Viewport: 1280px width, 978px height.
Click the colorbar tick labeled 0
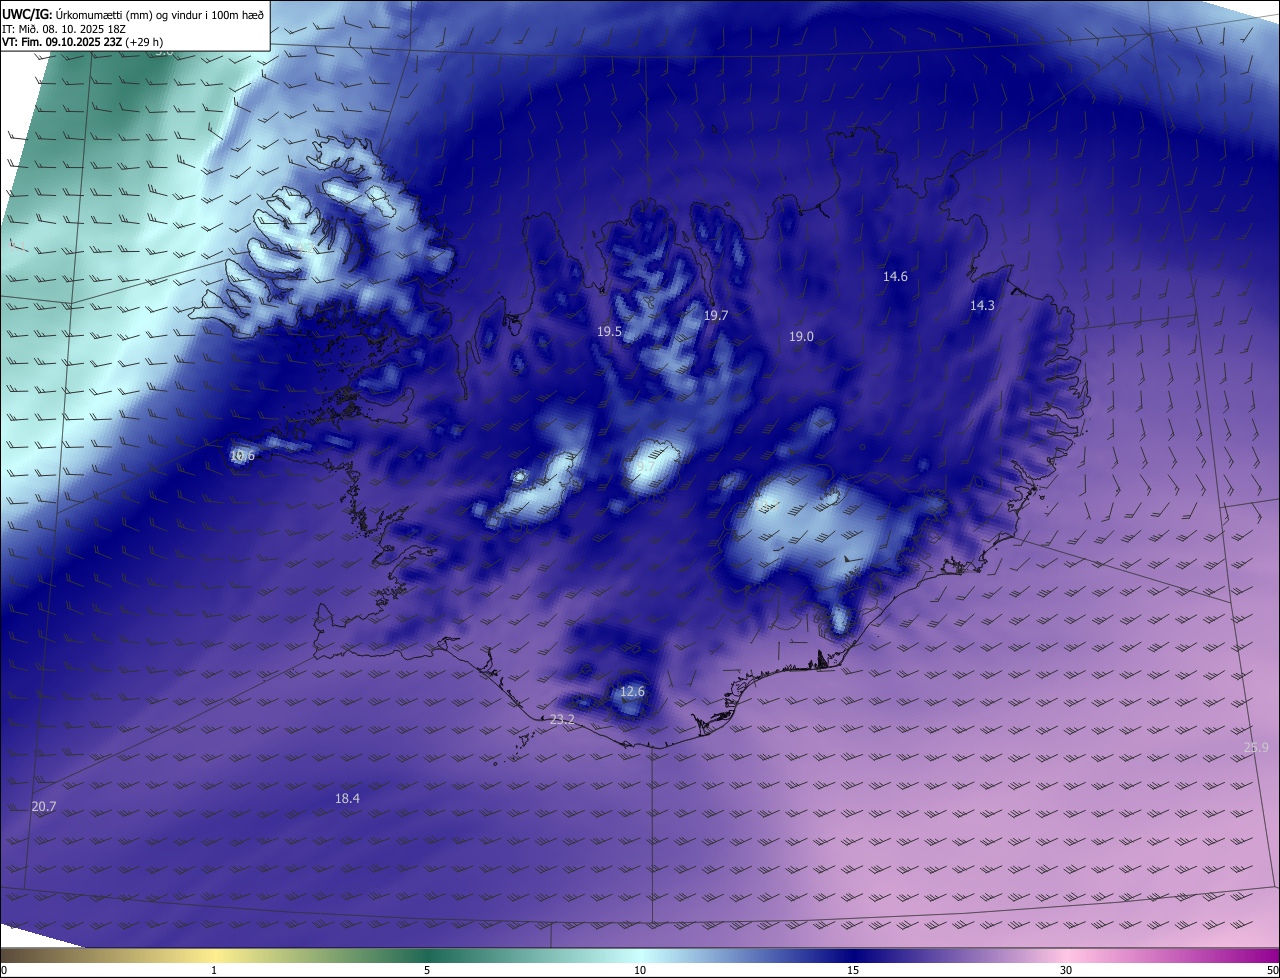[4, 970]
